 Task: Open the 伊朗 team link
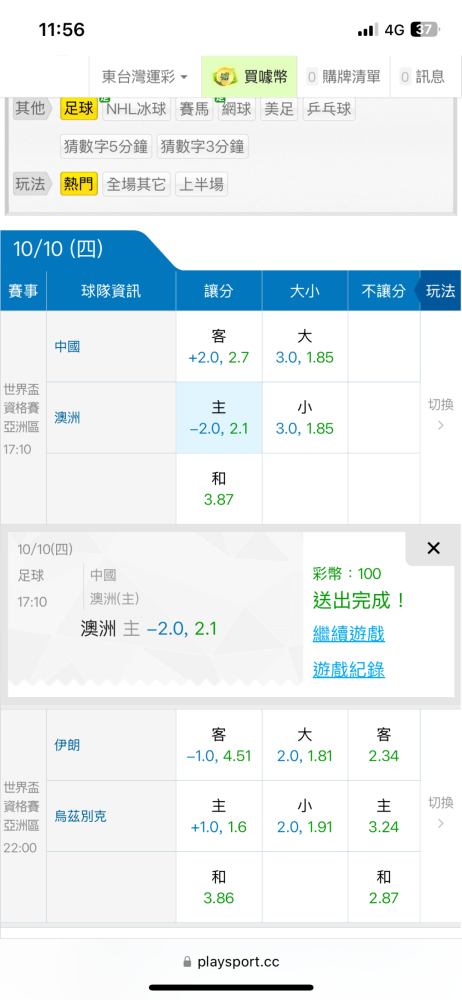point(68,745)
